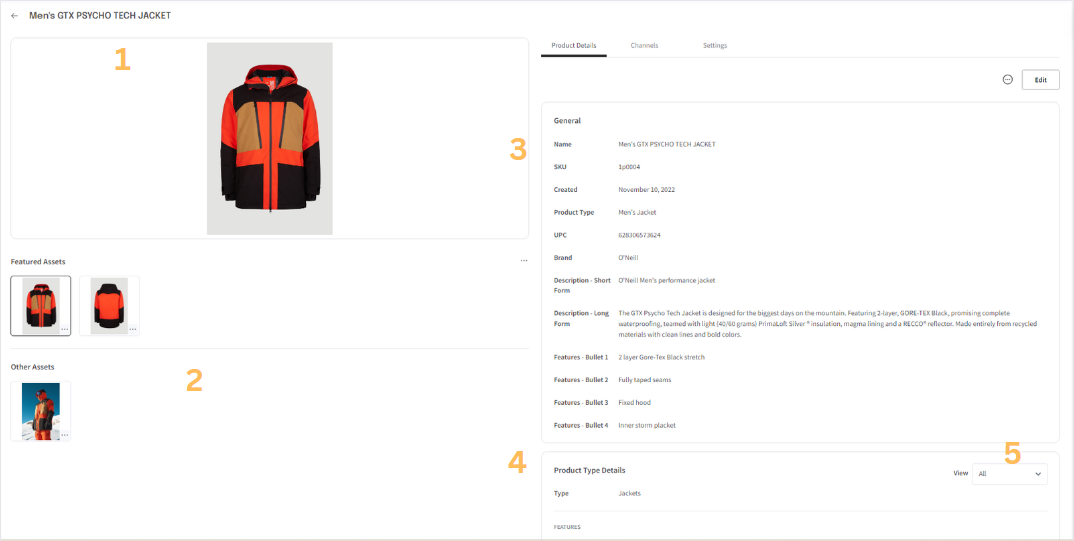Switch to the Channels tab
The image size is (1074, 541).
[x=645, y=46]
